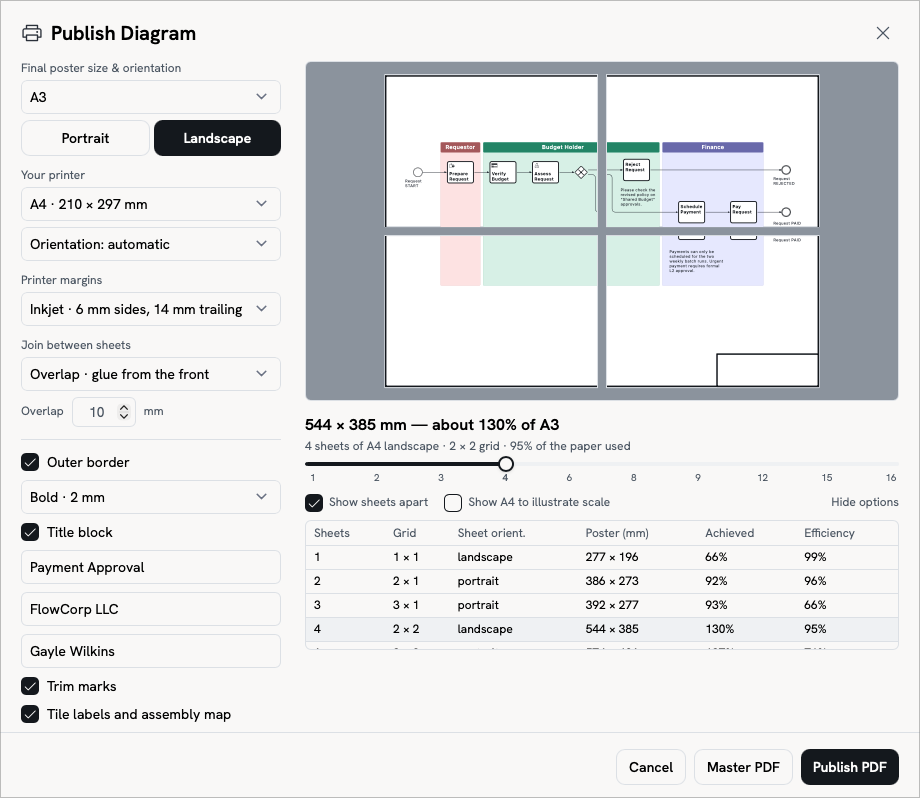
Task: Click the Payment Approval title field
Action: pyautogui.click(x=151, y=567)
